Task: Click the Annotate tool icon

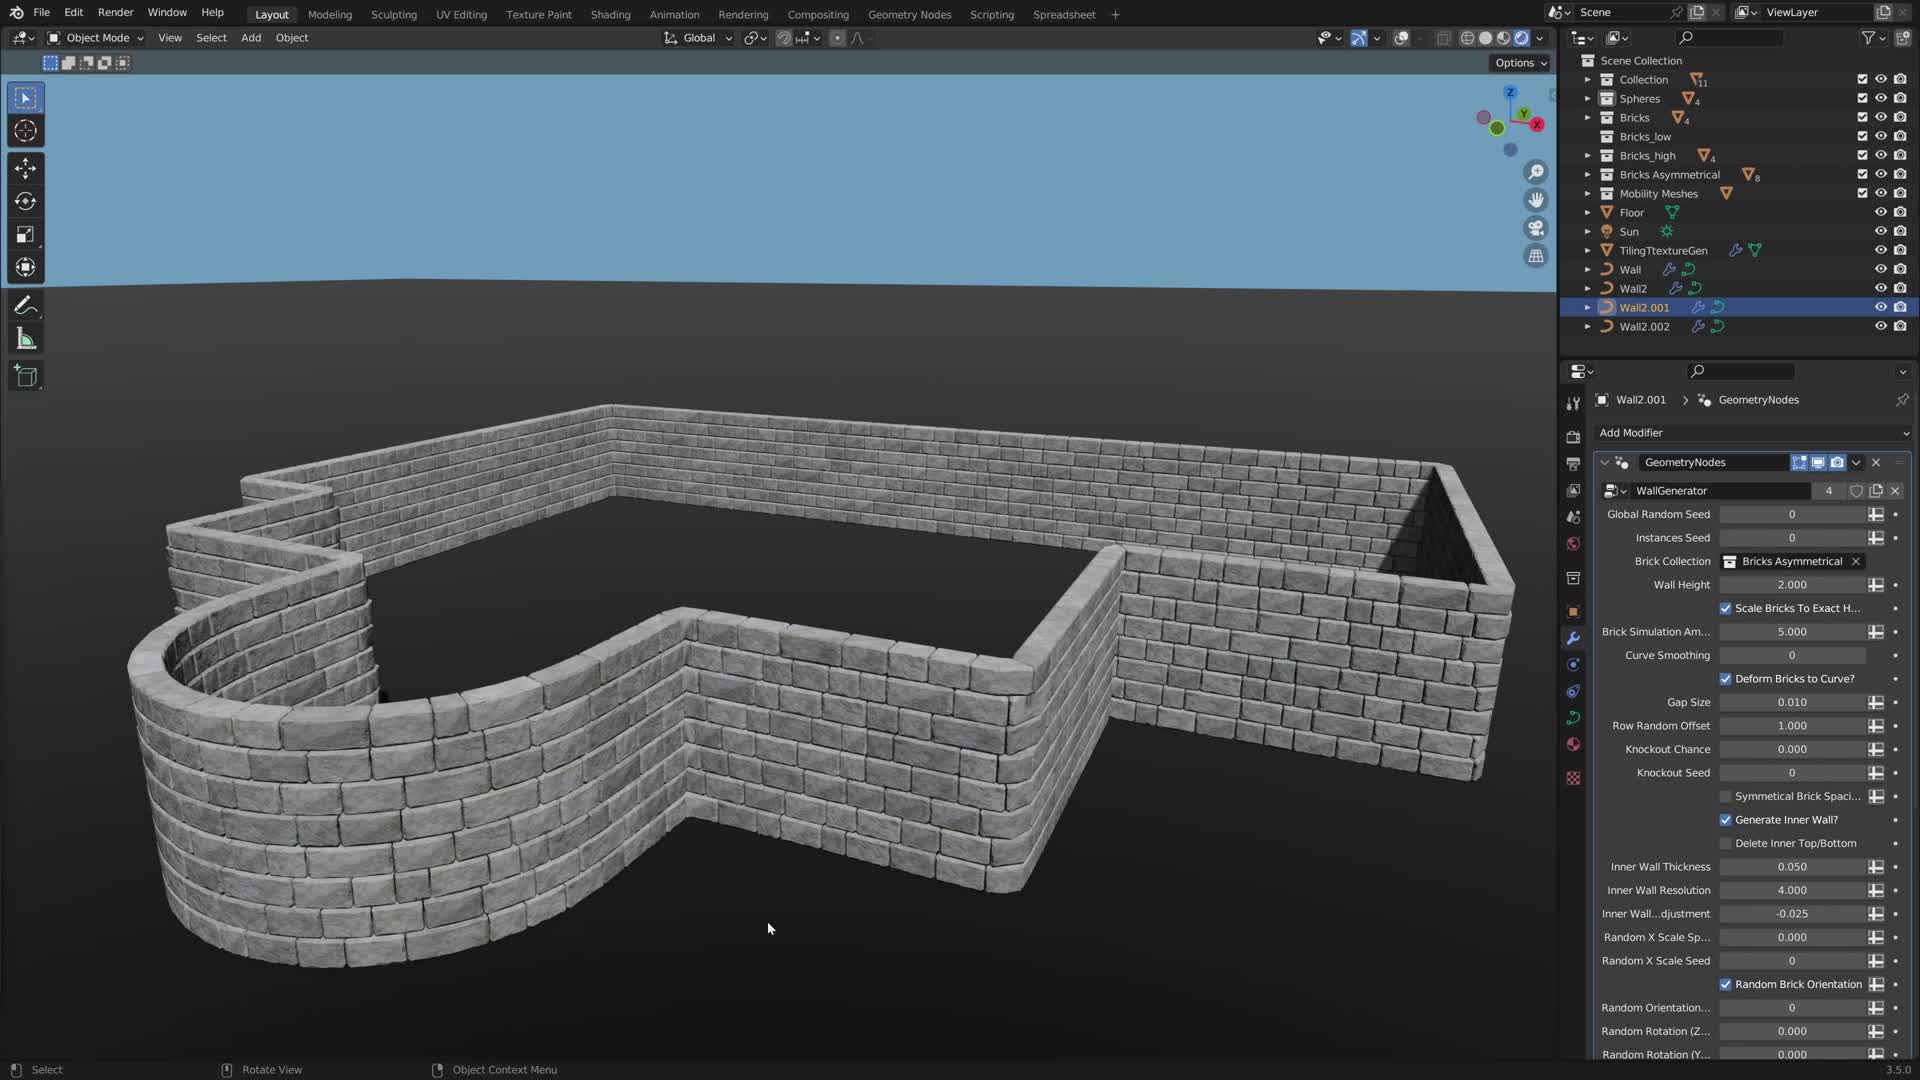Action: click(26, 306)
